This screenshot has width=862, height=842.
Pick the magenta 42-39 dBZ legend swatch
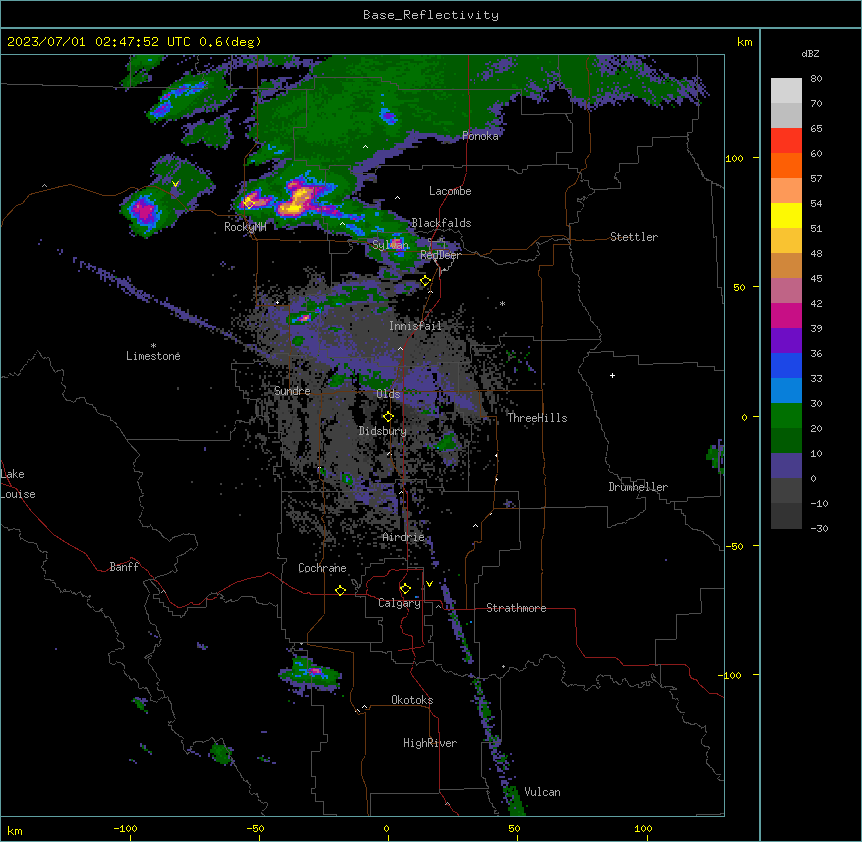(786, 315)
